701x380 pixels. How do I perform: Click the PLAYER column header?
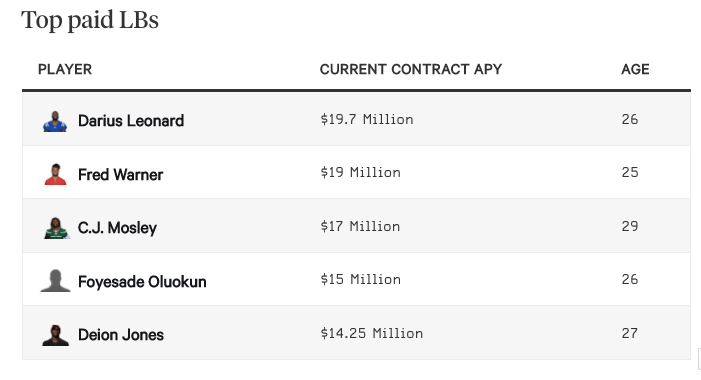click(x=65, y=69)
